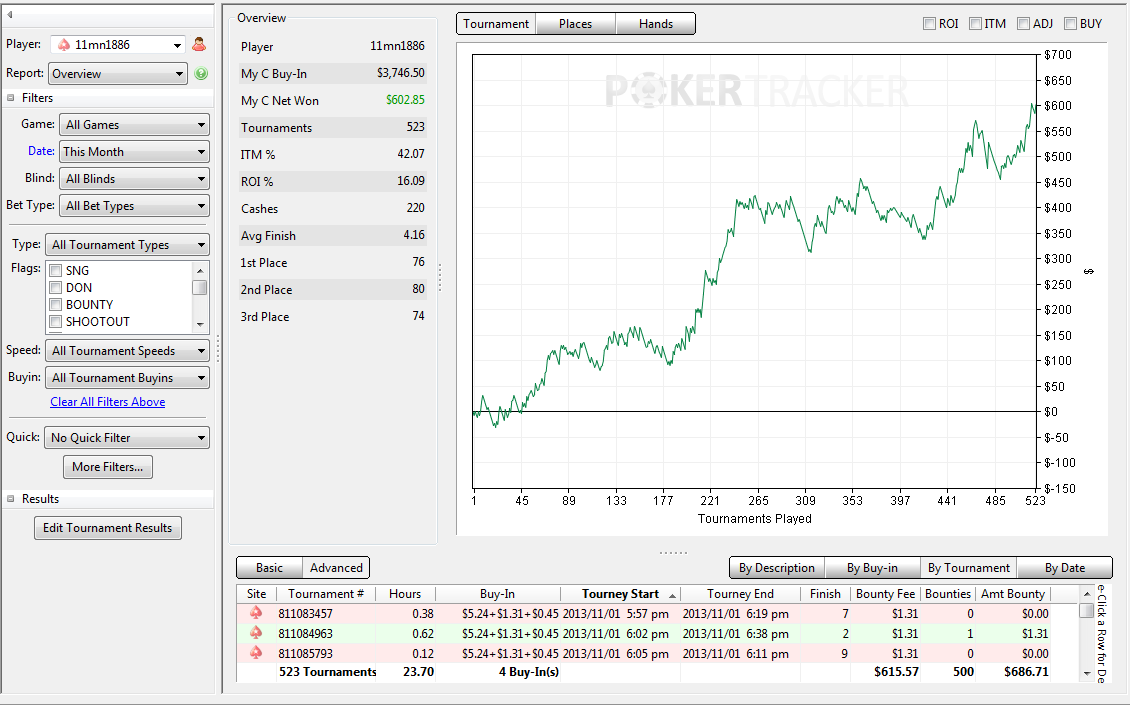Click the results table scroll-down arrow
The width and height of the screenshot is (1130, 705).
1087,674
